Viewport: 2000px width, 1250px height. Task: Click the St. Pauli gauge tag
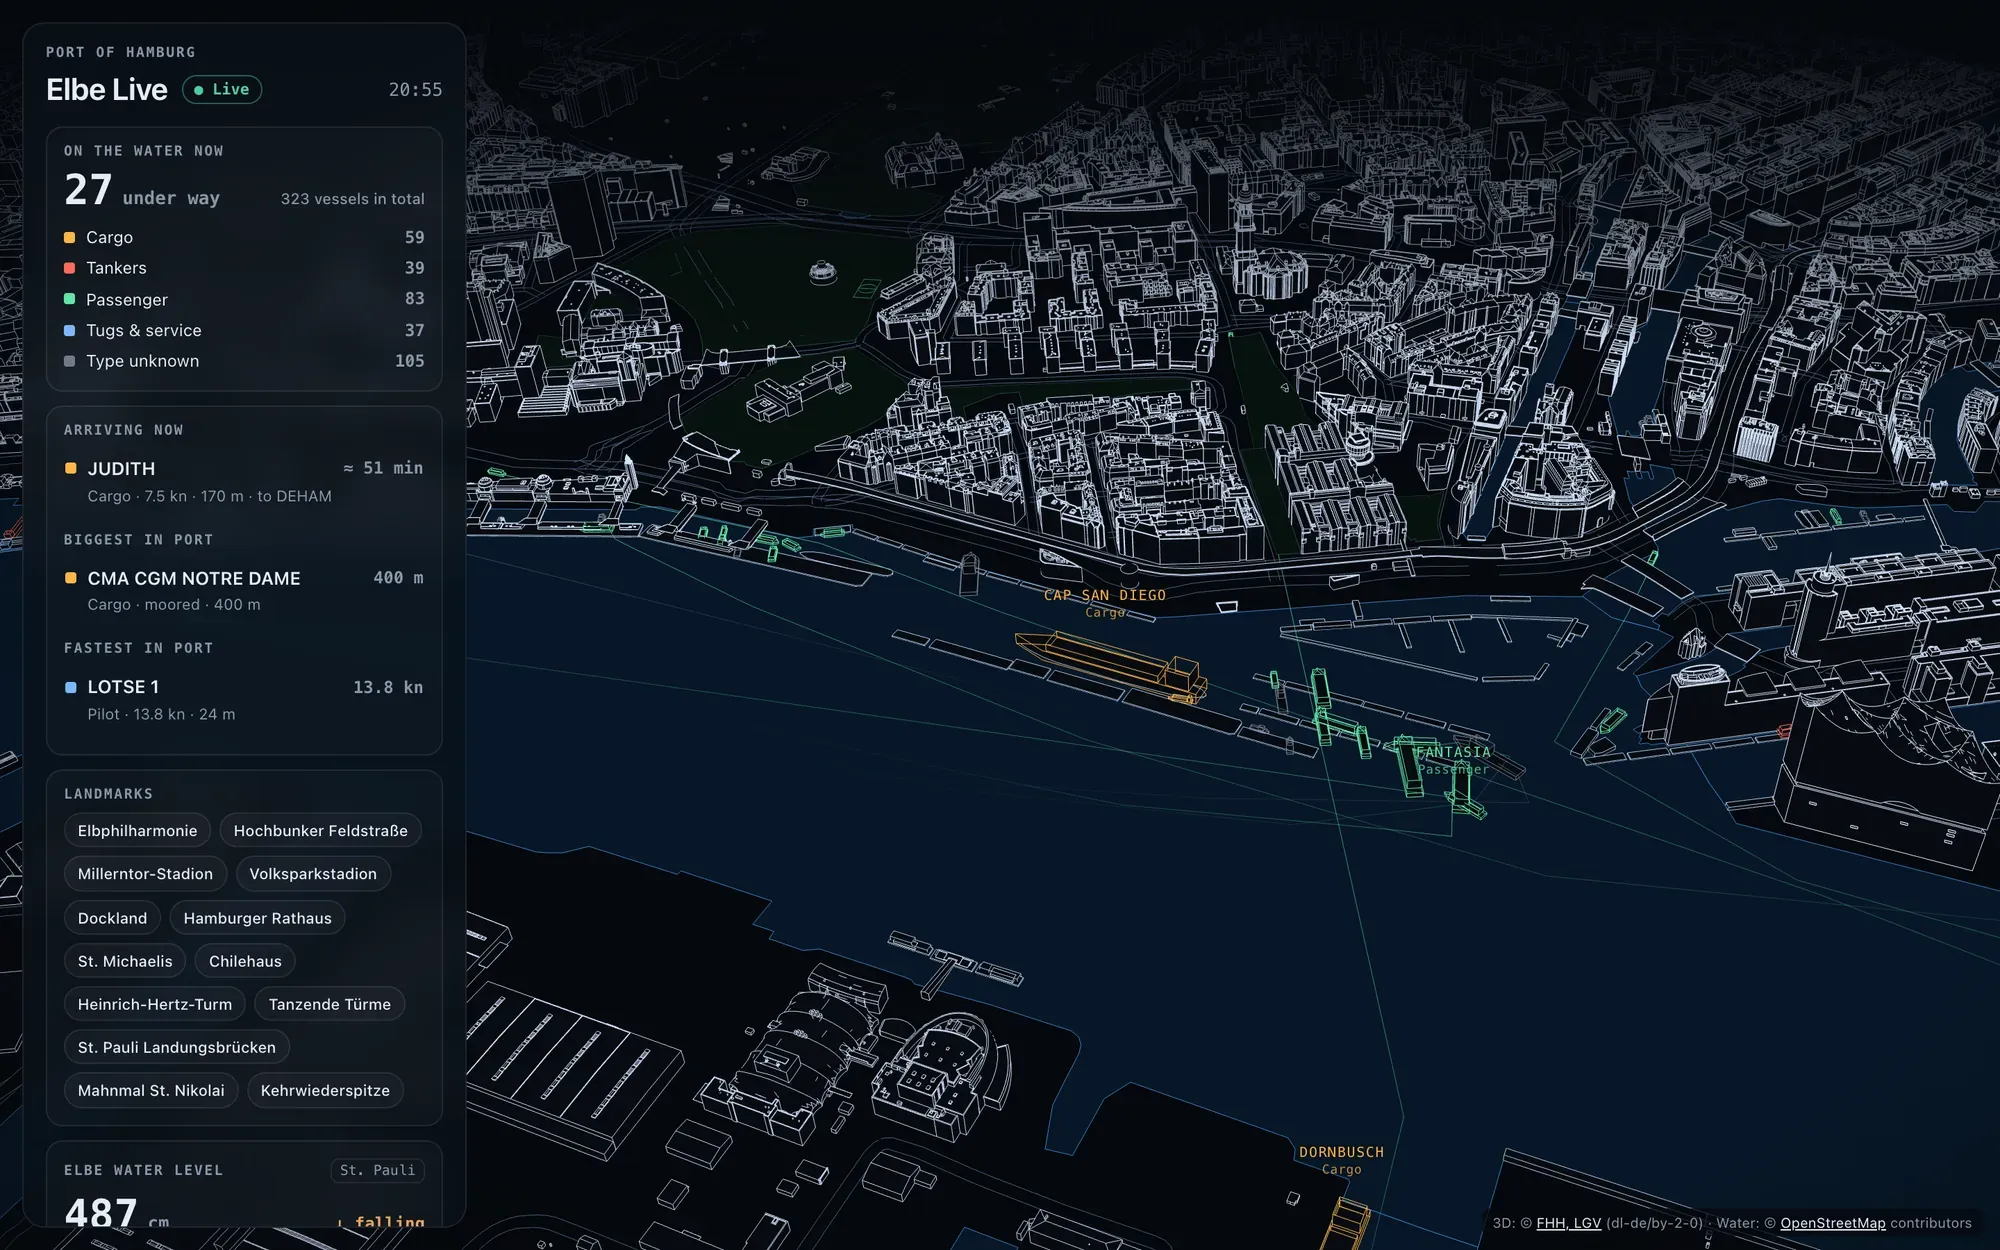tap(377, 1170)
